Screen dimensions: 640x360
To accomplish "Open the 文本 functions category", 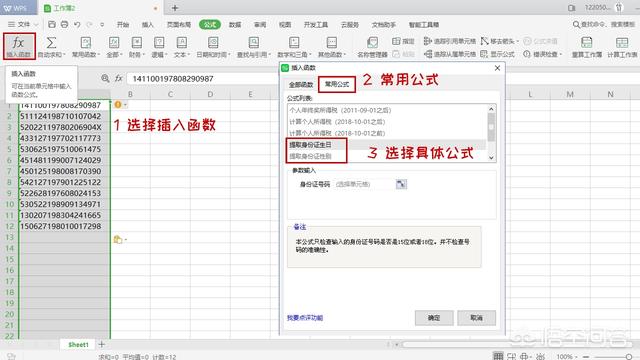I will (x=182, y=46).
